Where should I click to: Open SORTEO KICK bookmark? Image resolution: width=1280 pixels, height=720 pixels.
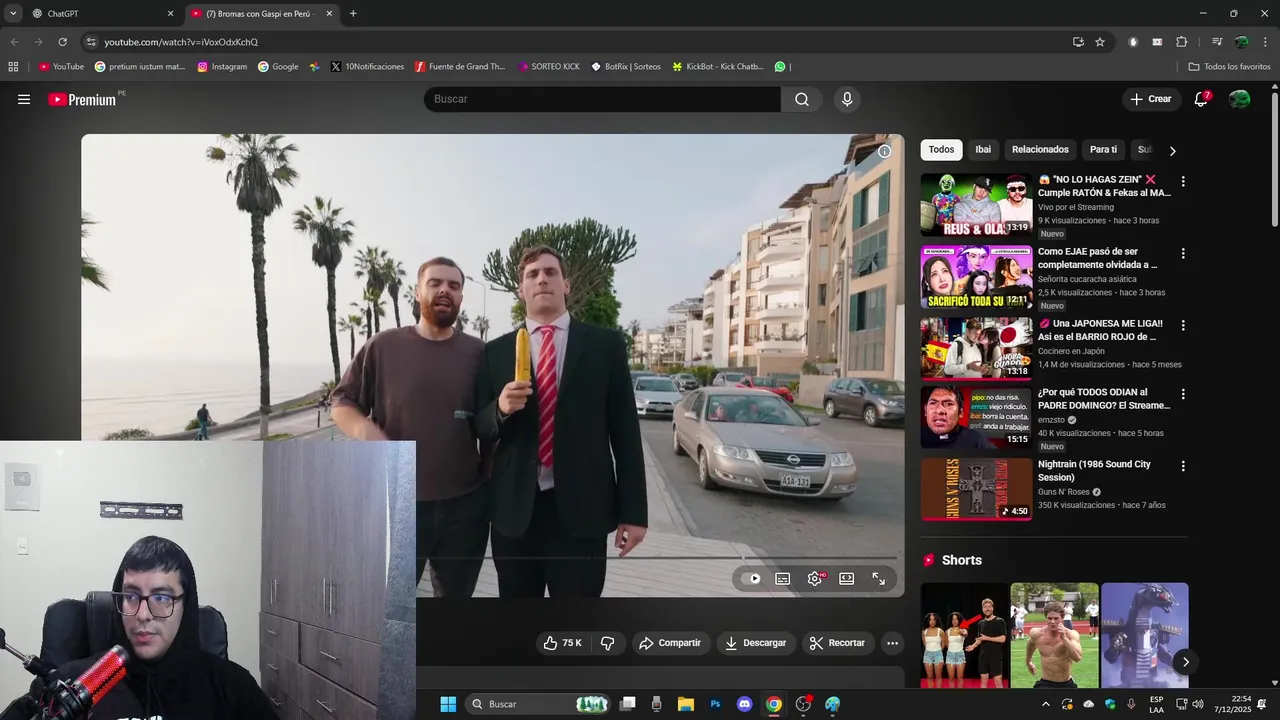point(549,67)
